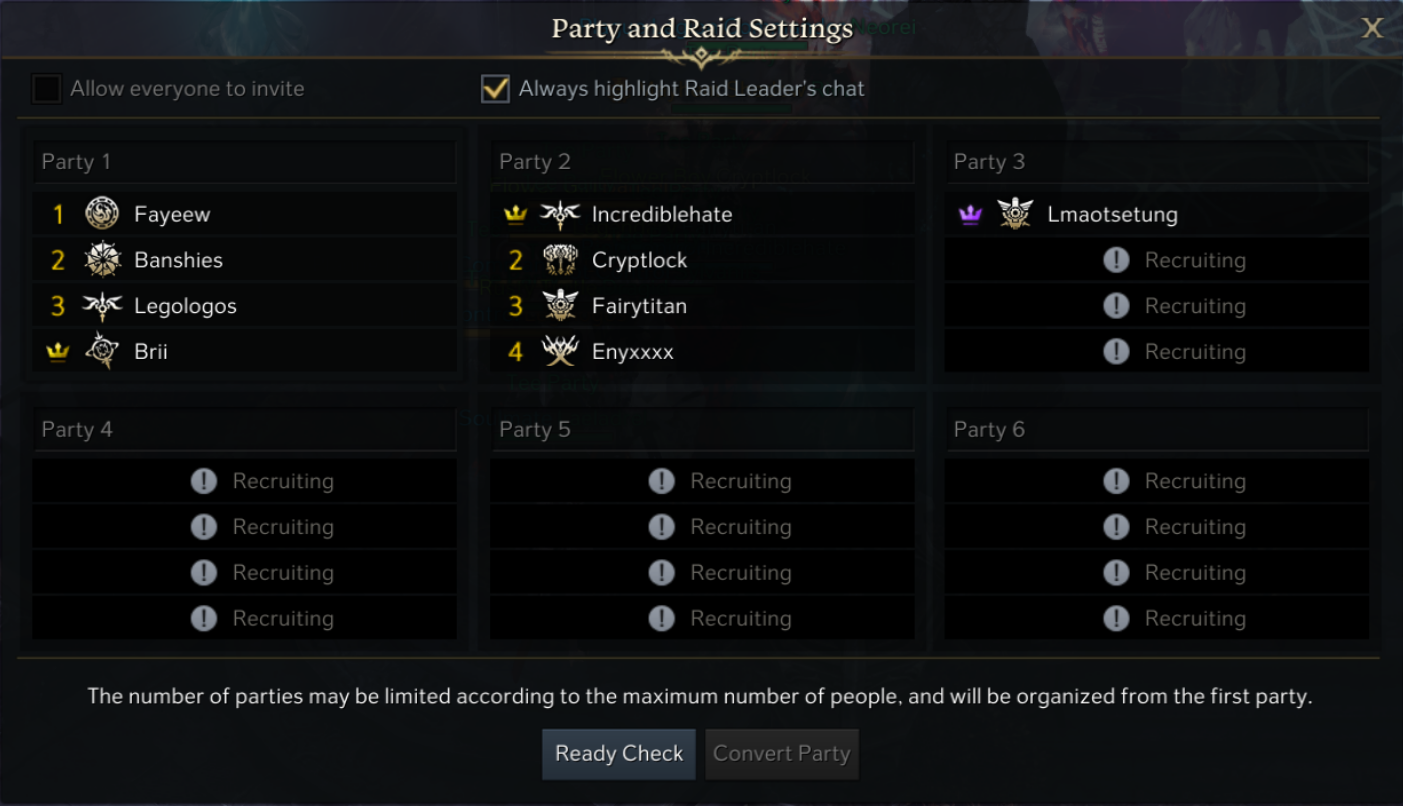Click the class icon beside Enyxxxx
The height and width of the screenshot is (806, 1403).
pos(560,352)
